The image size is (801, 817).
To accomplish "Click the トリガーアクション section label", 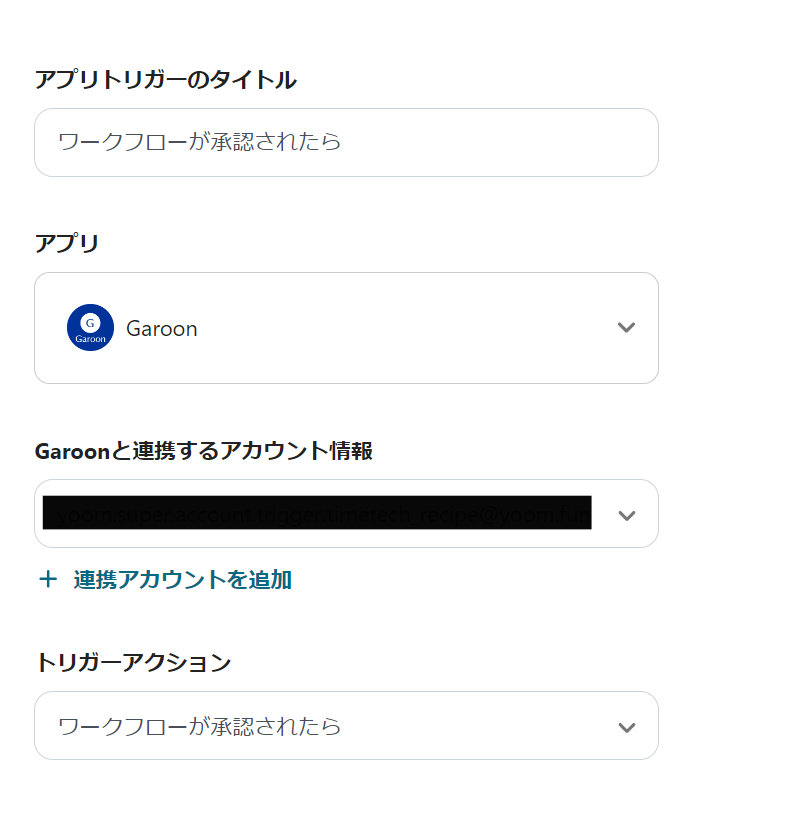I will coord(133,662).
